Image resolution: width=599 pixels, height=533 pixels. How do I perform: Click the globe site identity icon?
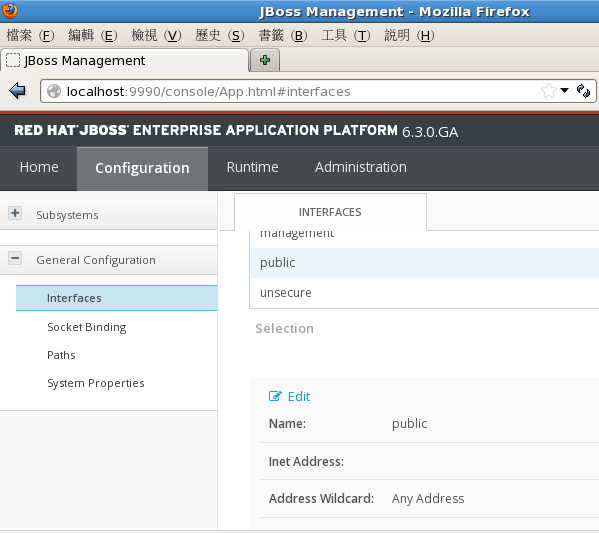[54, 91]
